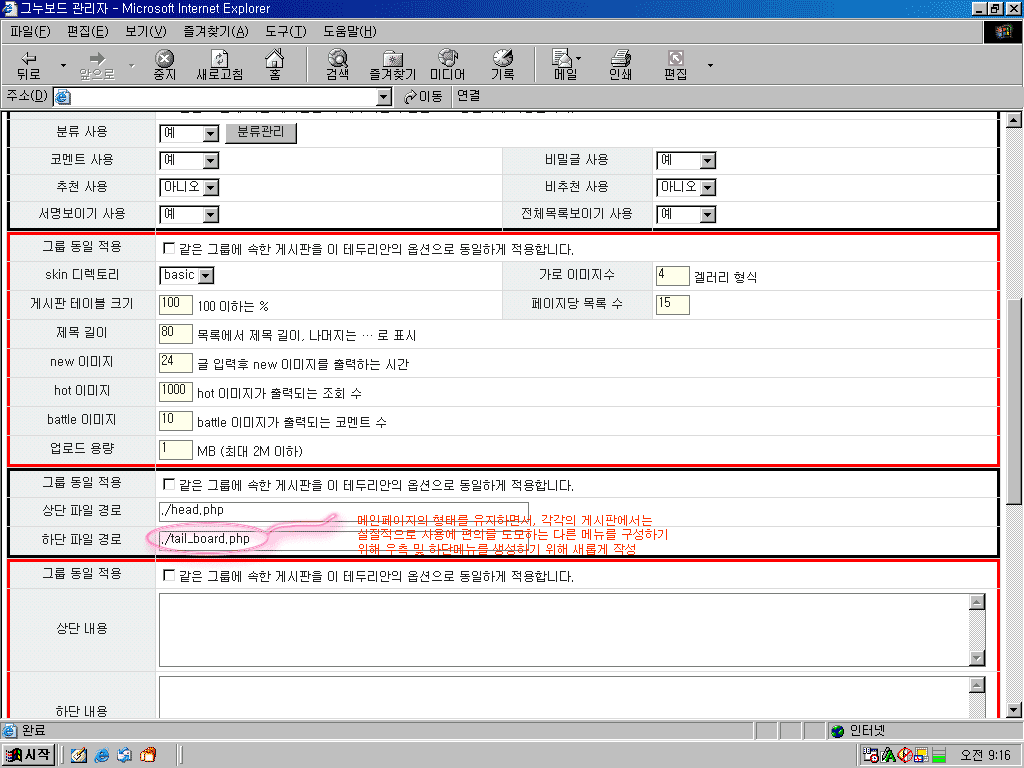The image size is (1024, 768).
Task: Click the 시작 Start button on taskbar
Action: (29, 755)
